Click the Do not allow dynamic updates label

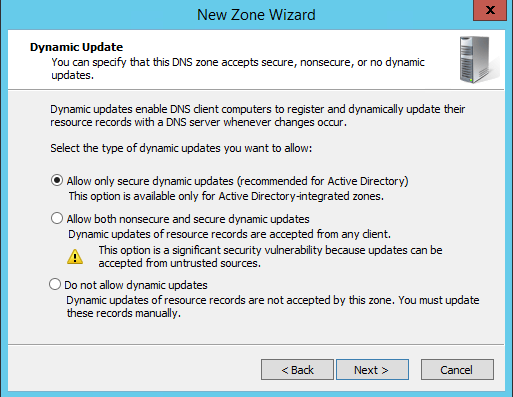pos(136,285)
